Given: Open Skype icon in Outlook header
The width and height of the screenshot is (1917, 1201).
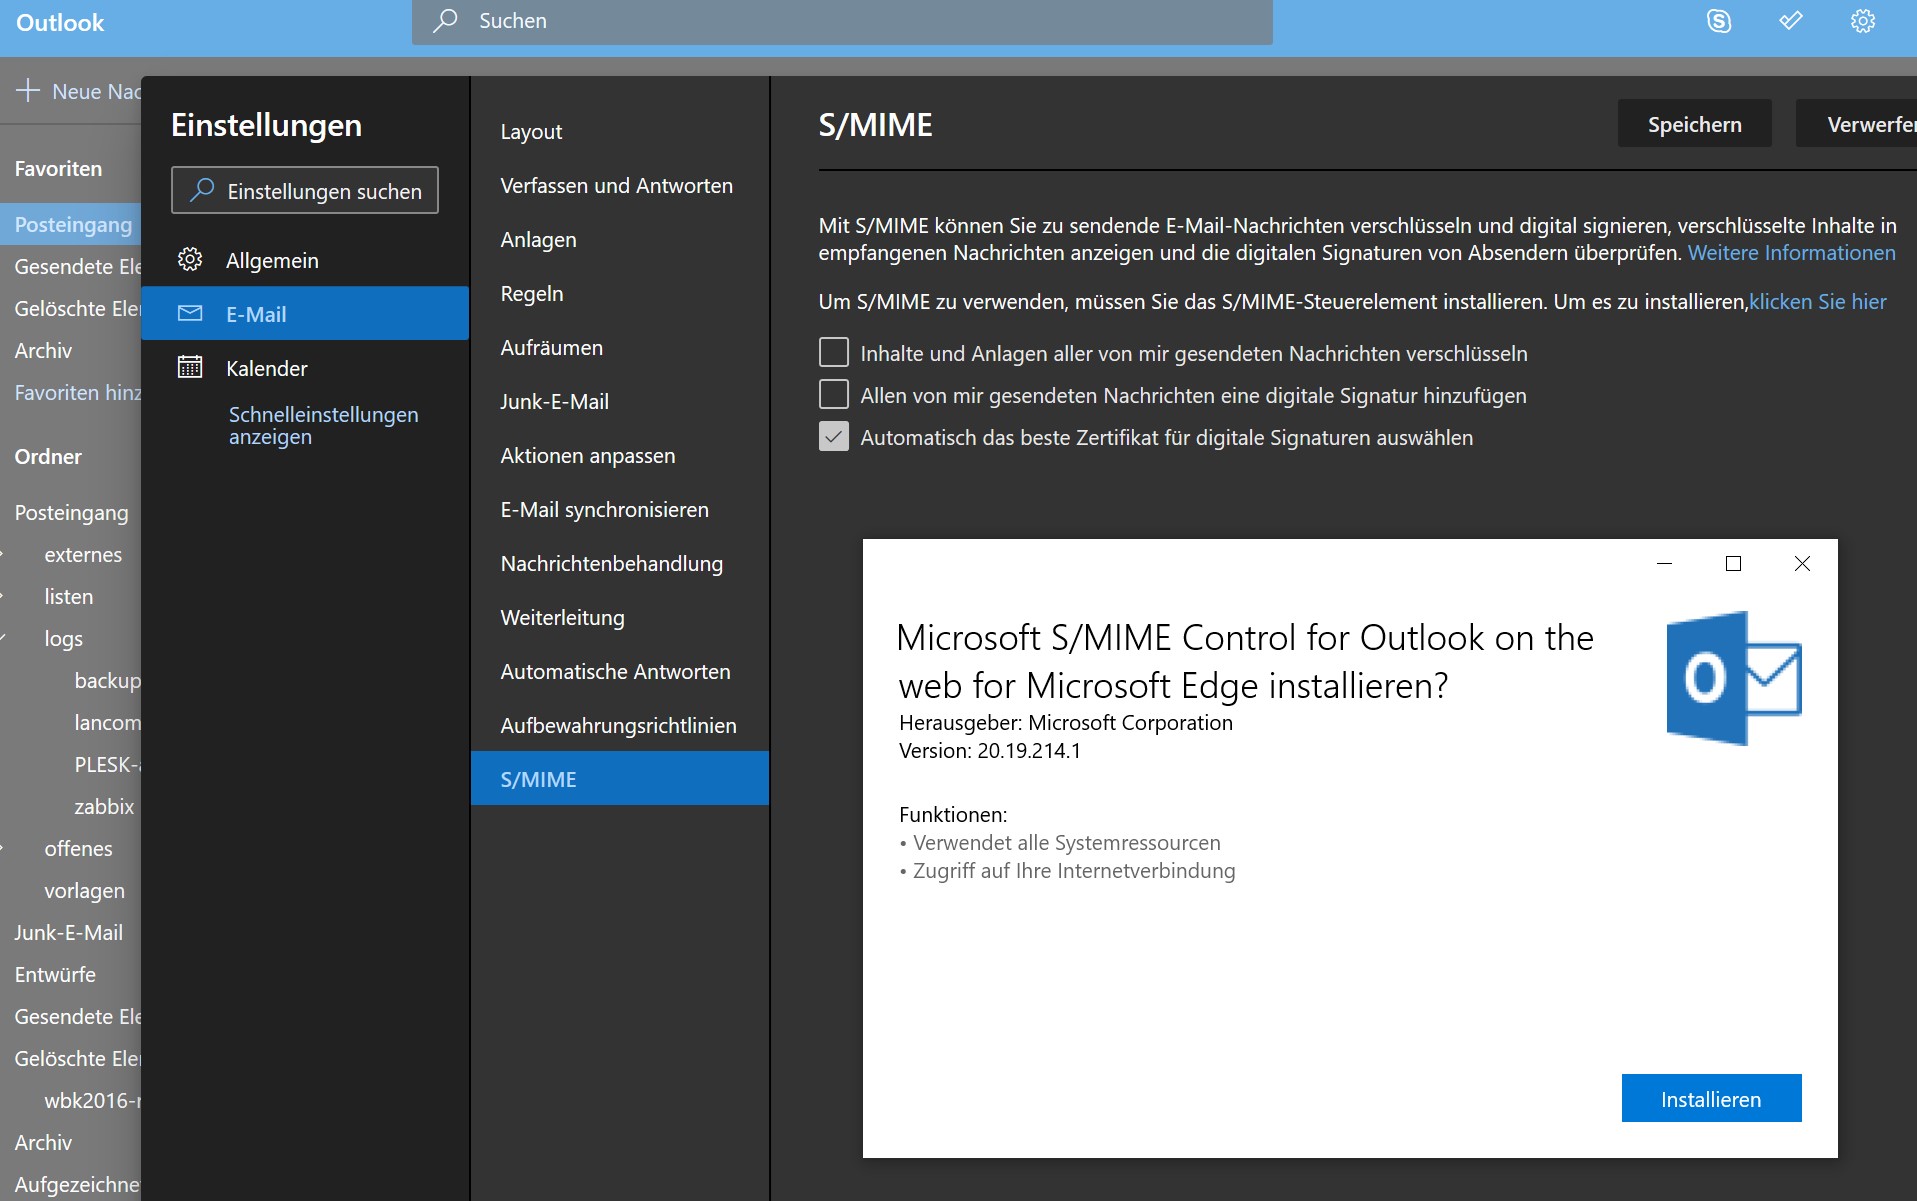Looking at the screenshot, I should click(1718, 21).
